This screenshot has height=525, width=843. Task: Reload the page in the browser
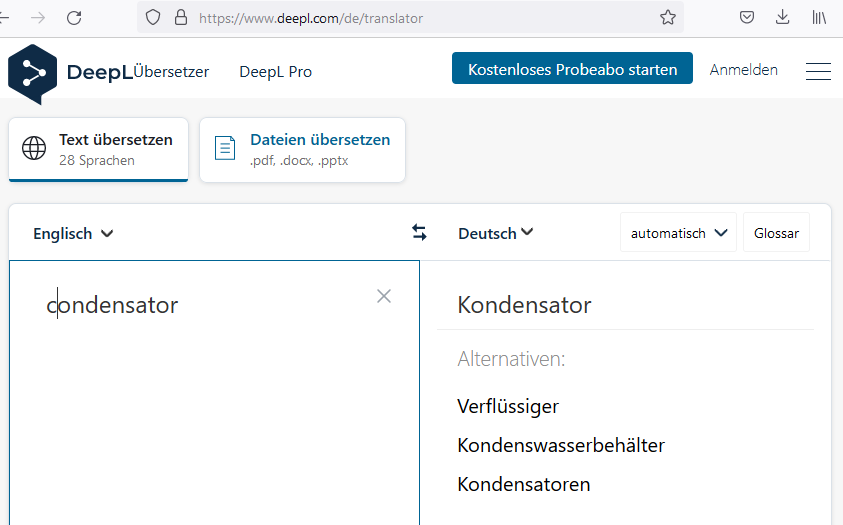point(74,18)
